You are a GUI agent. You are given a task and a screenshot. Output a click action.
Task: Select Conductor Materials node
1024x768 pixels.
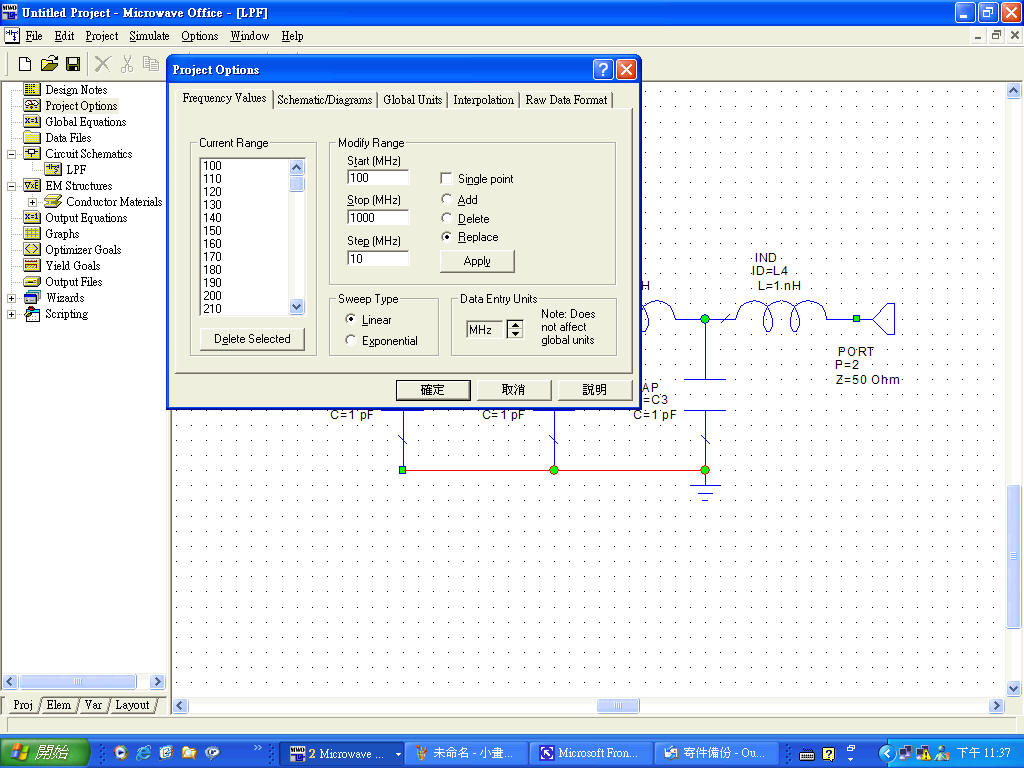114,202
